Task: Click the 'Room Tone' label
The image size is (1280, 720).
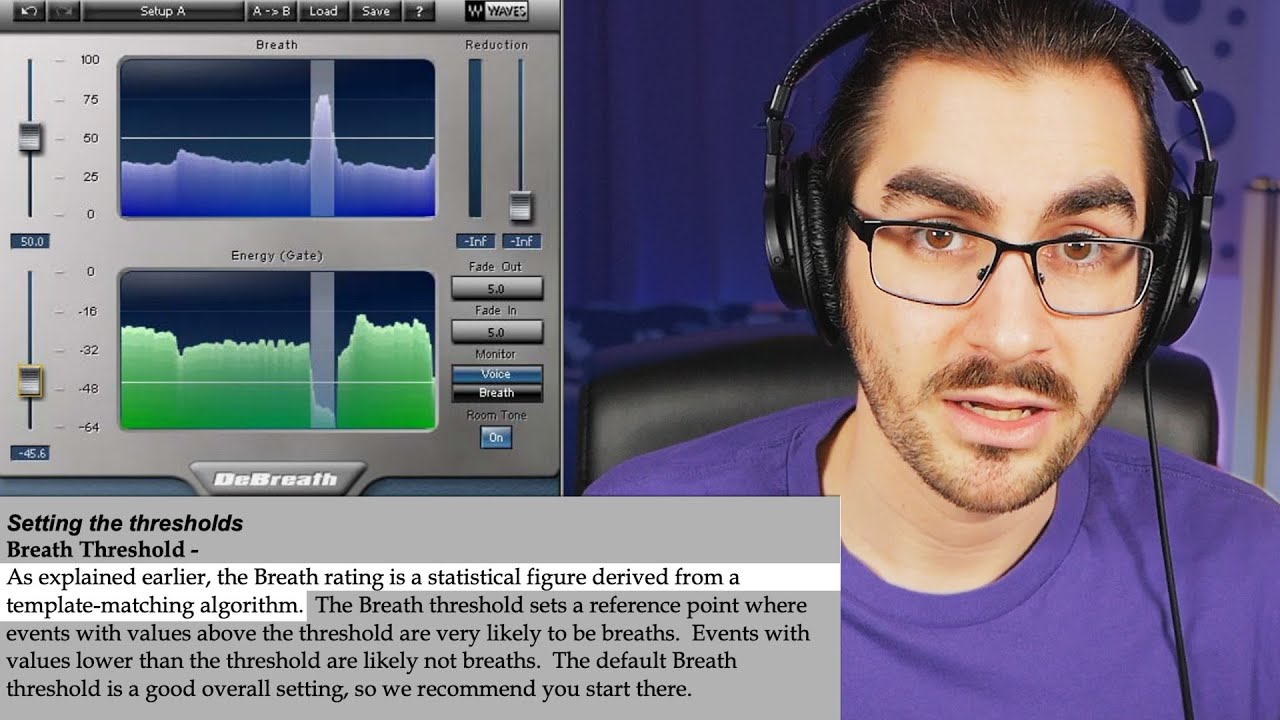Action: point(496,415)
